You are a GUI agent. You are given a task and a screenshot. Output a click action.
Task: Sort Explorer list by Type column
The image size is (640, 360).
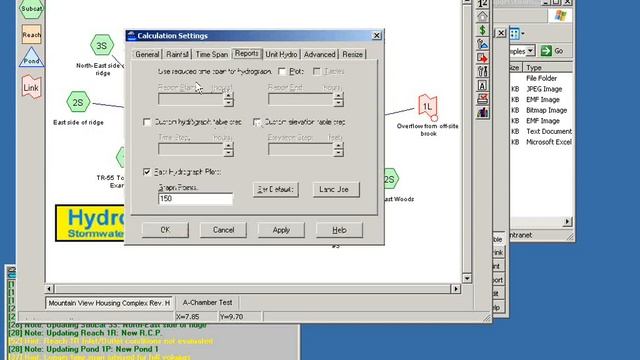click(547, 67)
